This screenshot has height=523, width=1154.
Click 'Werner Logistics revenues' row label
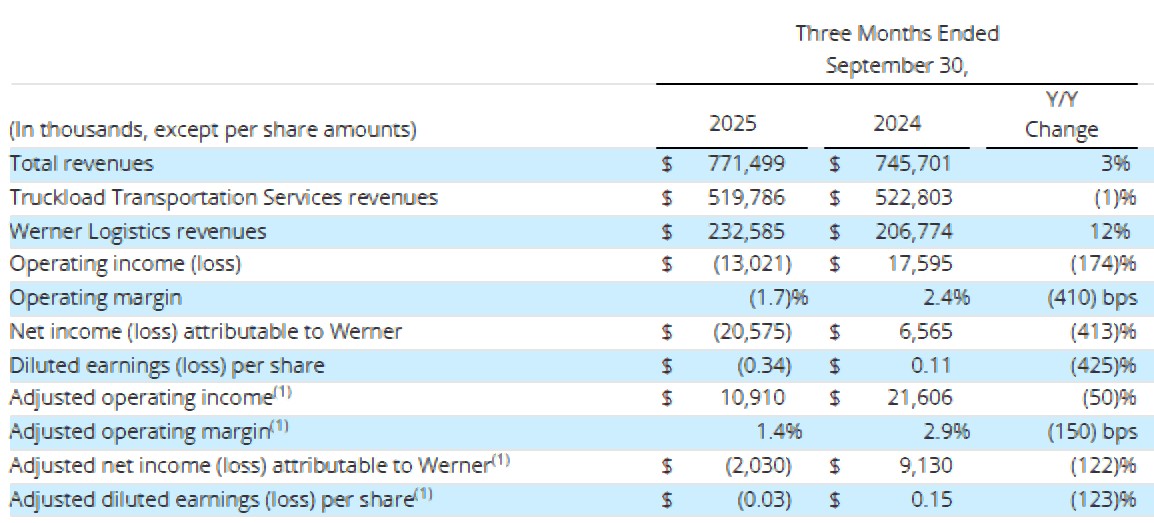tap(138, 231)
